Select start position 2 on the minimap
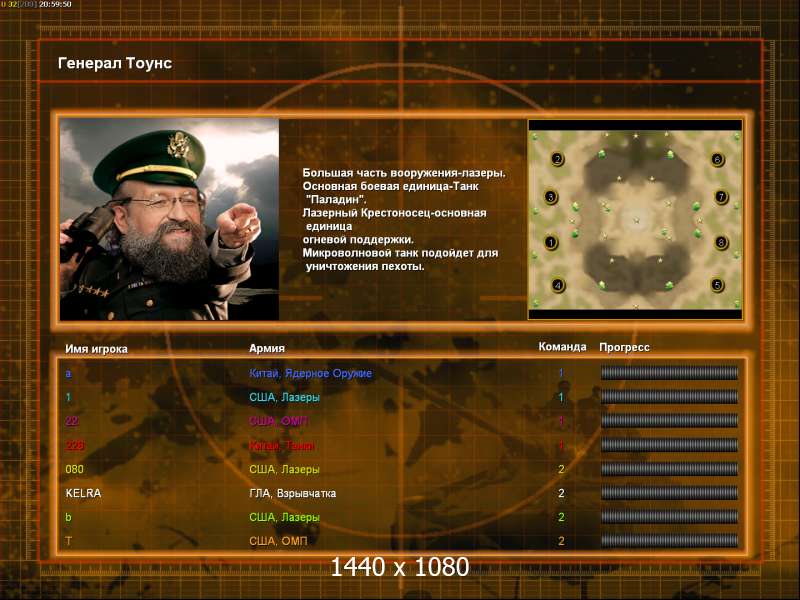The width and height of the screenshot is (800, 600). pos(557,159)
